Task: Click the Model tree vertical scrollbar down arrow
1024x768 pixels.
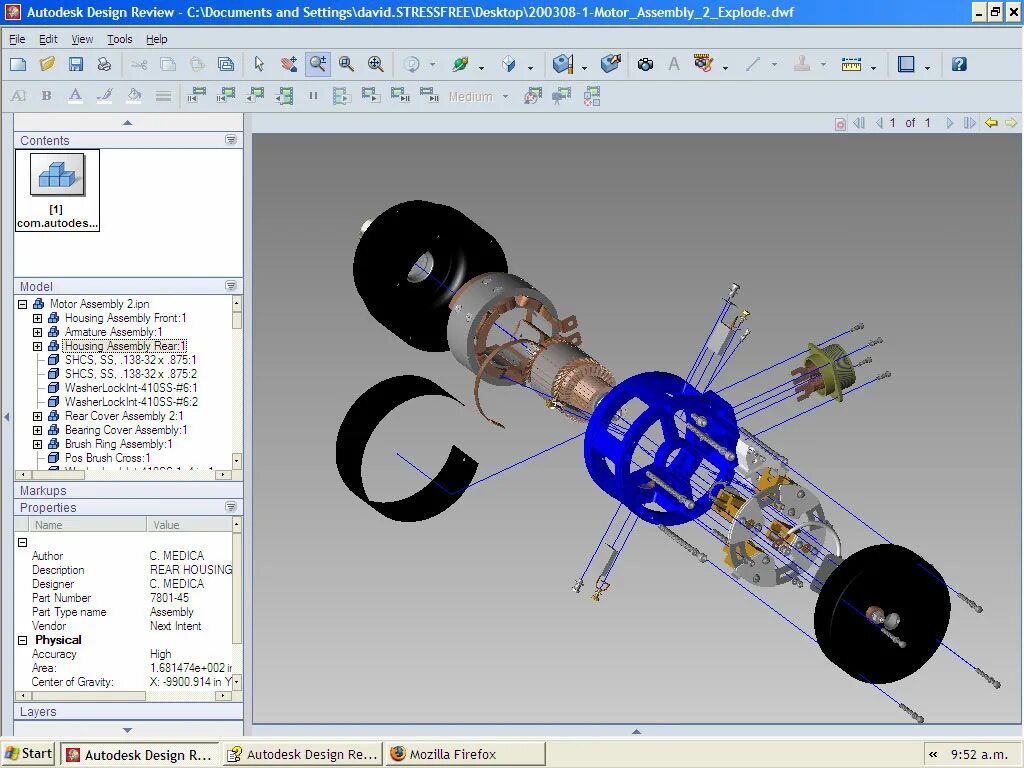Action: (x=236, y=461)
